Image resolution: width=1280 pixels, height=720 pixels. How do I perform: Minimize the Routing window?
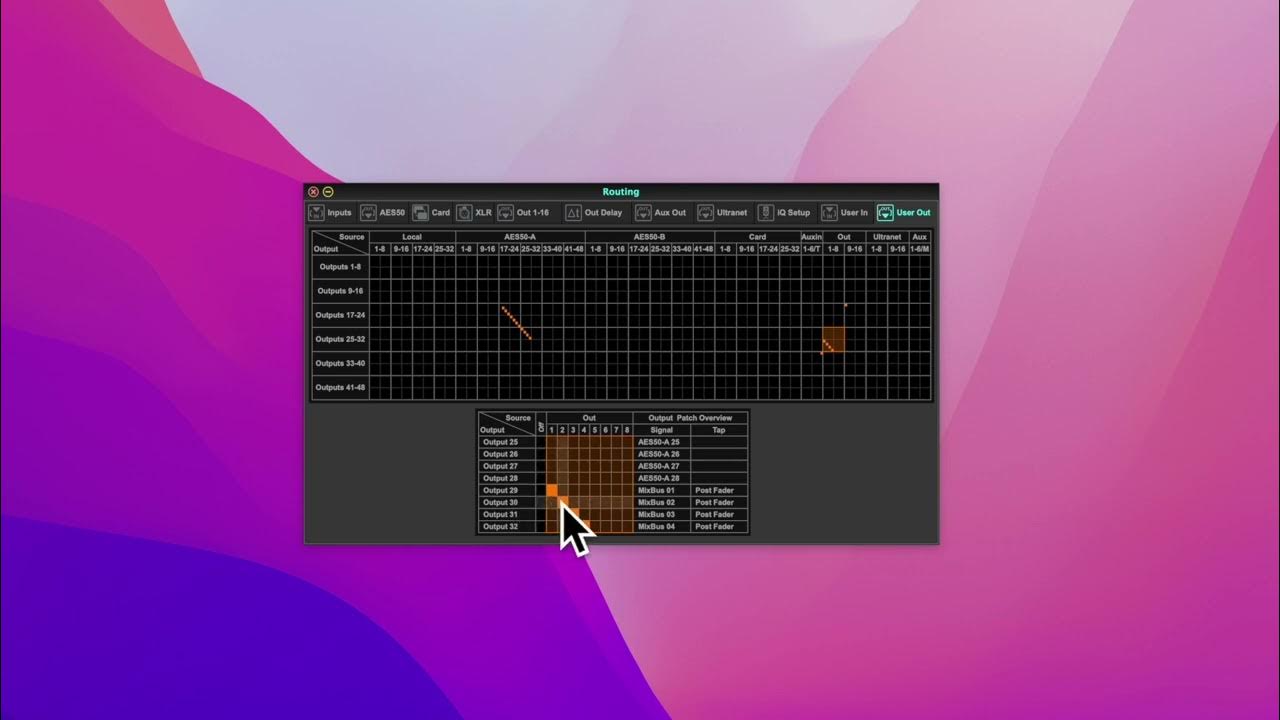tap(328, 192)
